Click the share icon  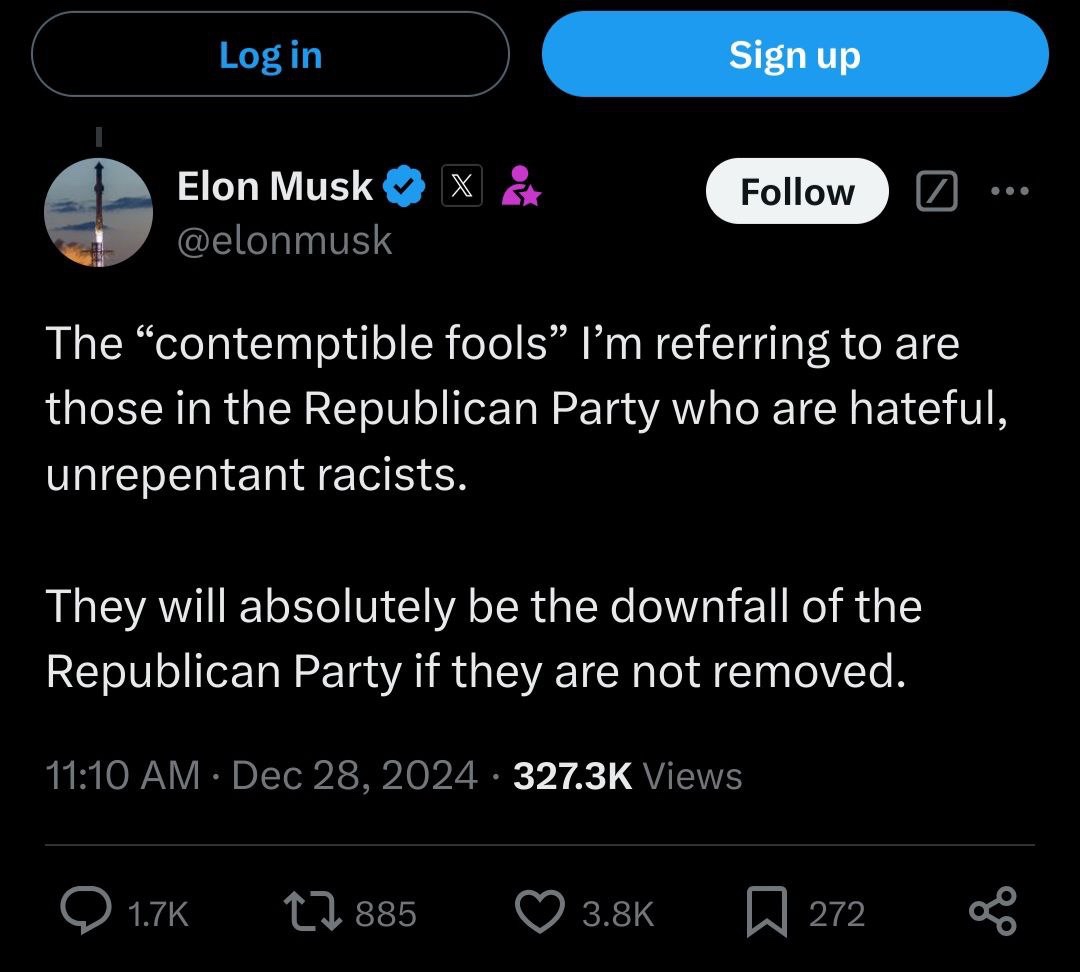click(992, 912)
